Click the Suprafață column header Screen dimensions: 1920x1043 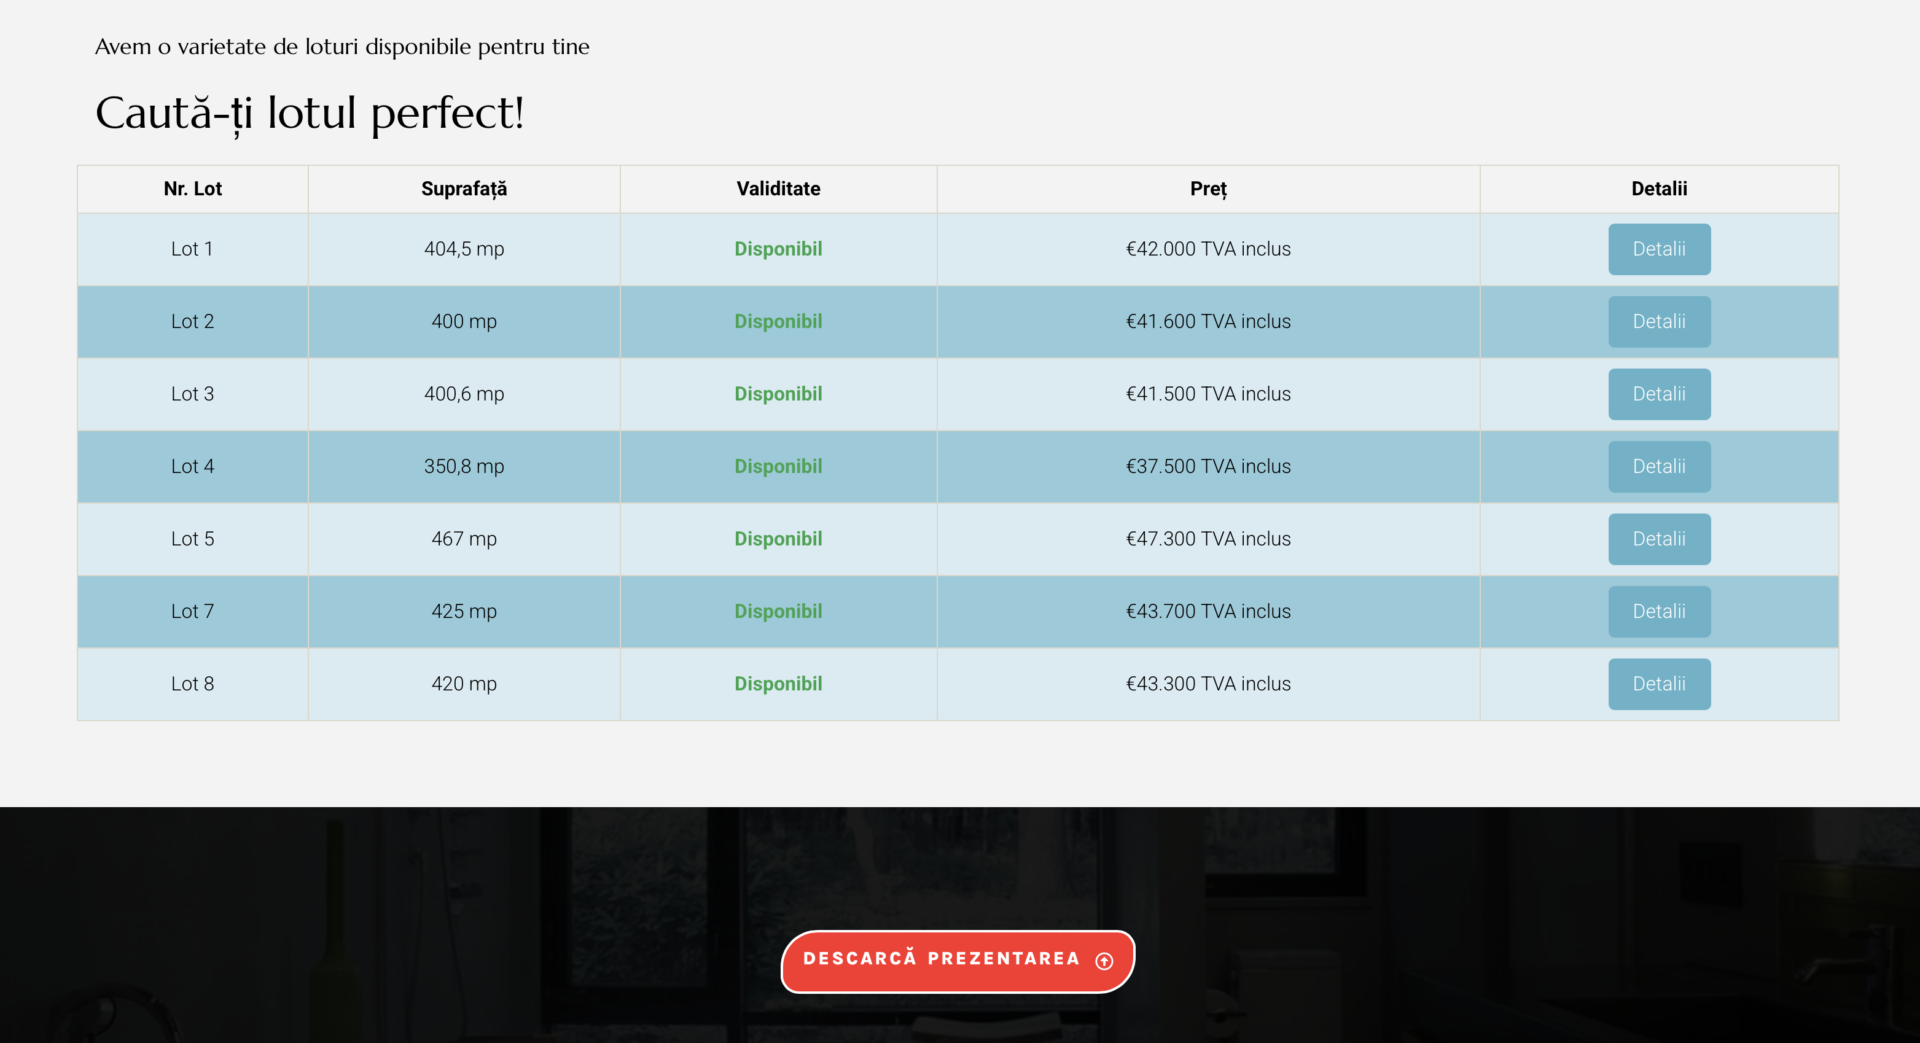coord(463,189)
